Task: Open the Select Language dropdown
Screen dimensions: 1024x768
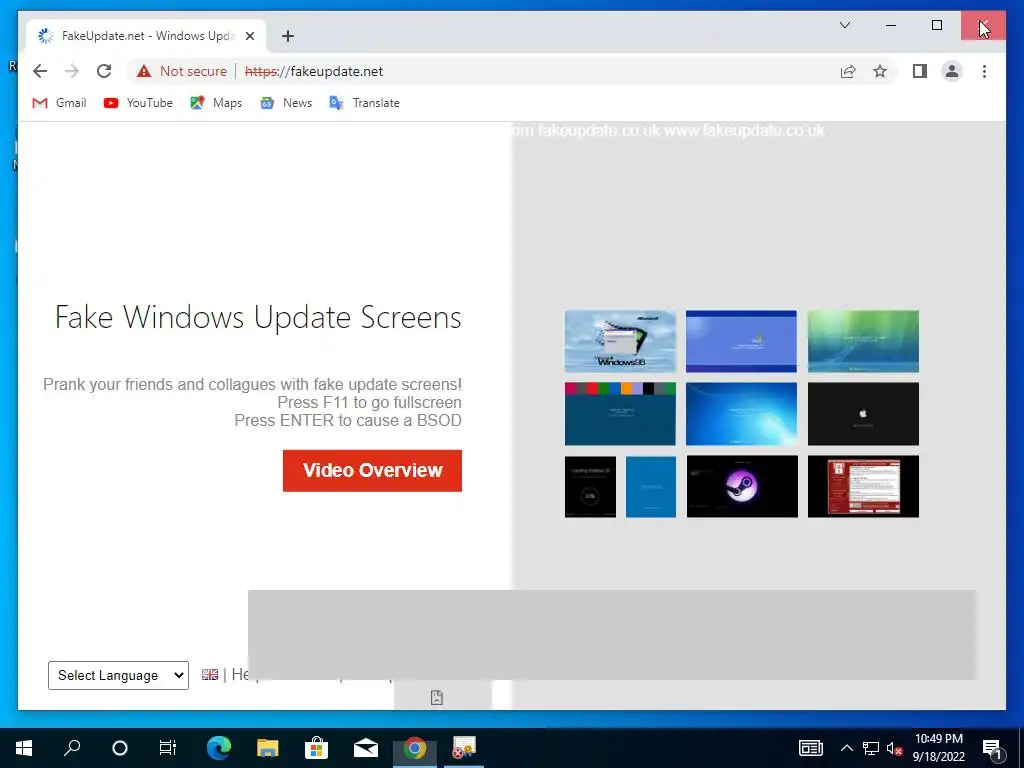Action: (x=118, y=675)
